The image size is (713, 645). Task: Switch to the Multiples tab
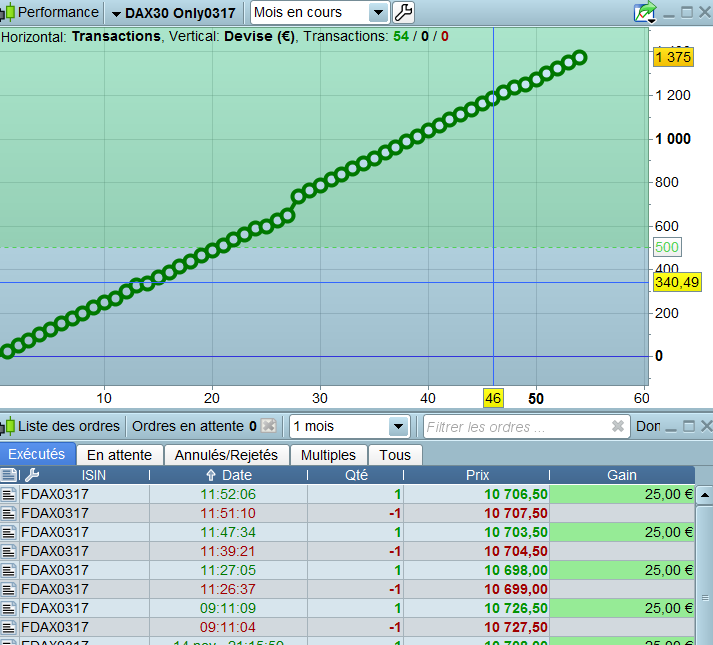tap(328, 455)
